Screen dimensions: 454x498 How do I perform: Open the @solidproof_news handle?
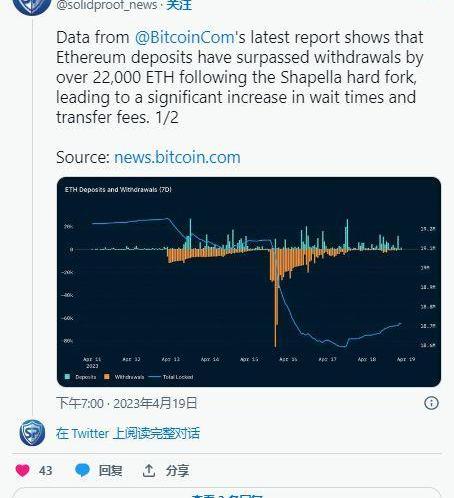[107, 5]
